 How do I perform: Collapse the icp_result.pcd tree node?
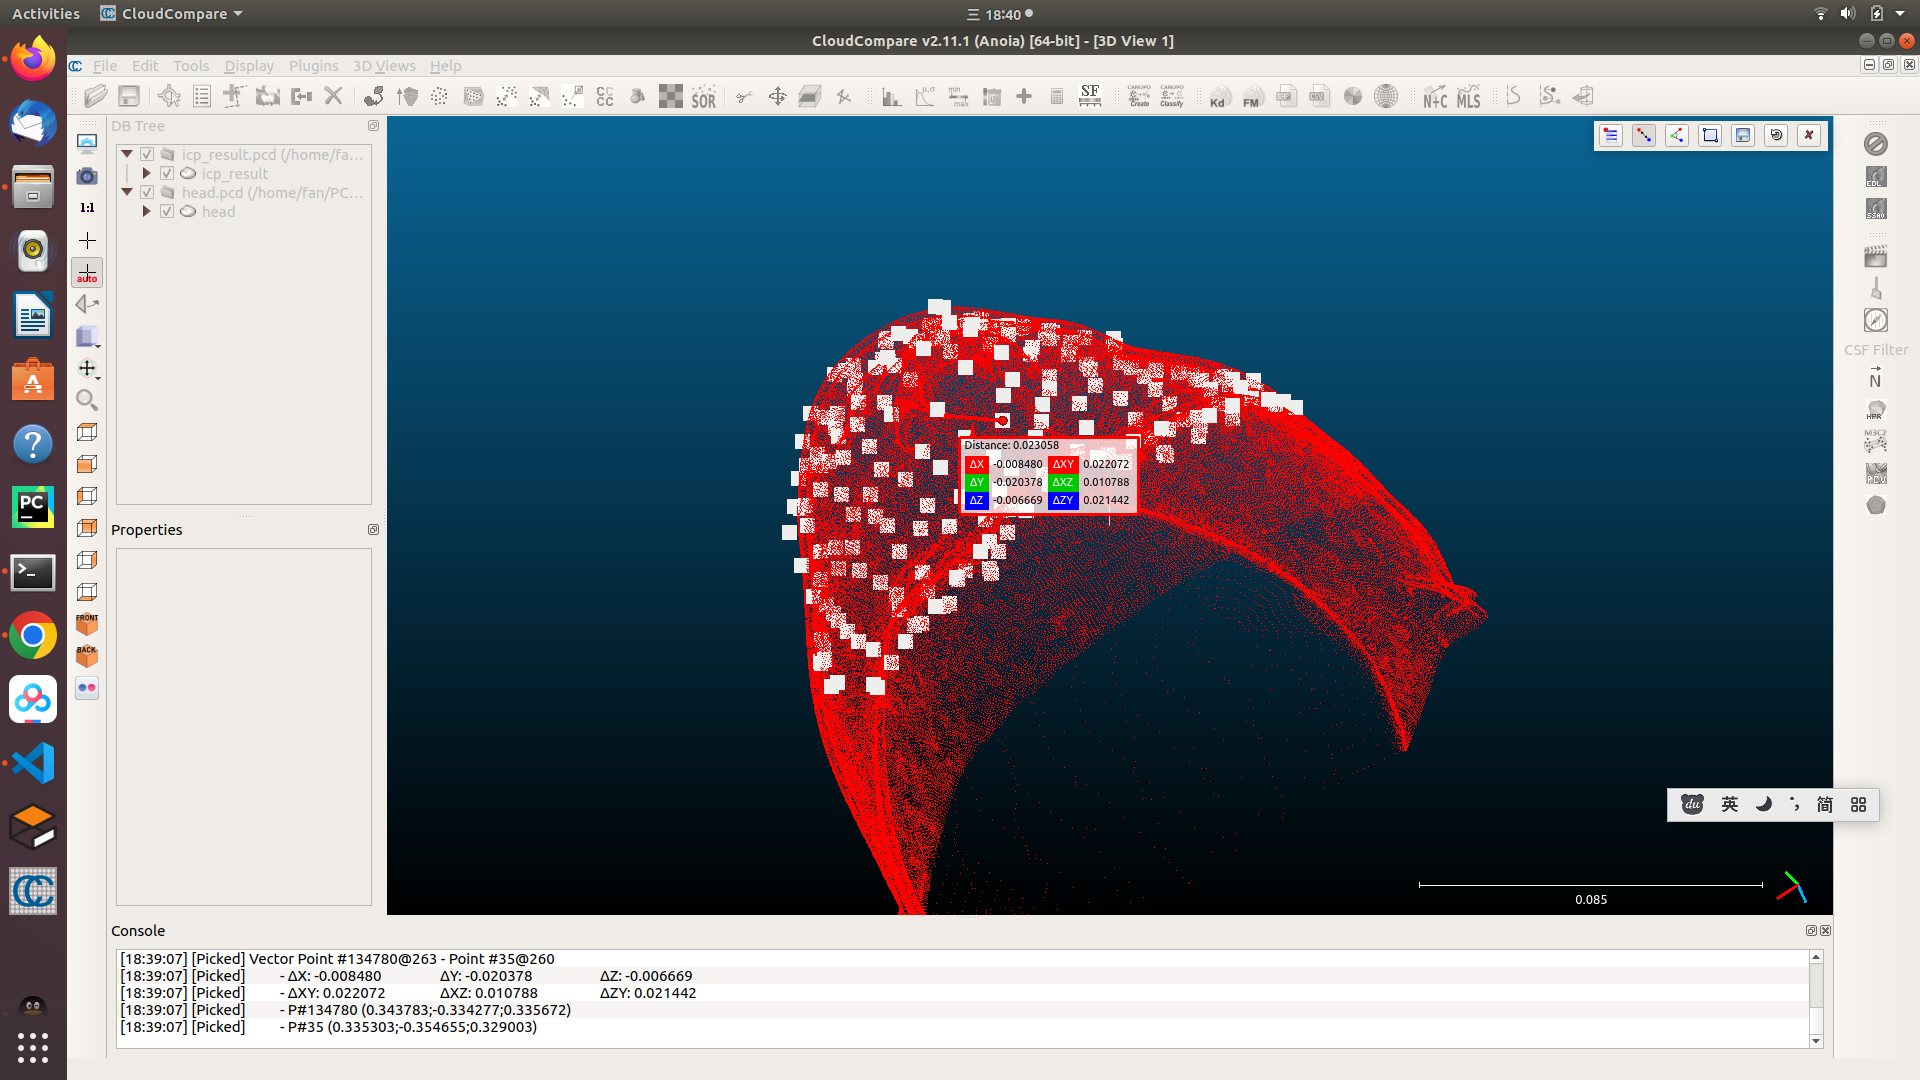127,154
